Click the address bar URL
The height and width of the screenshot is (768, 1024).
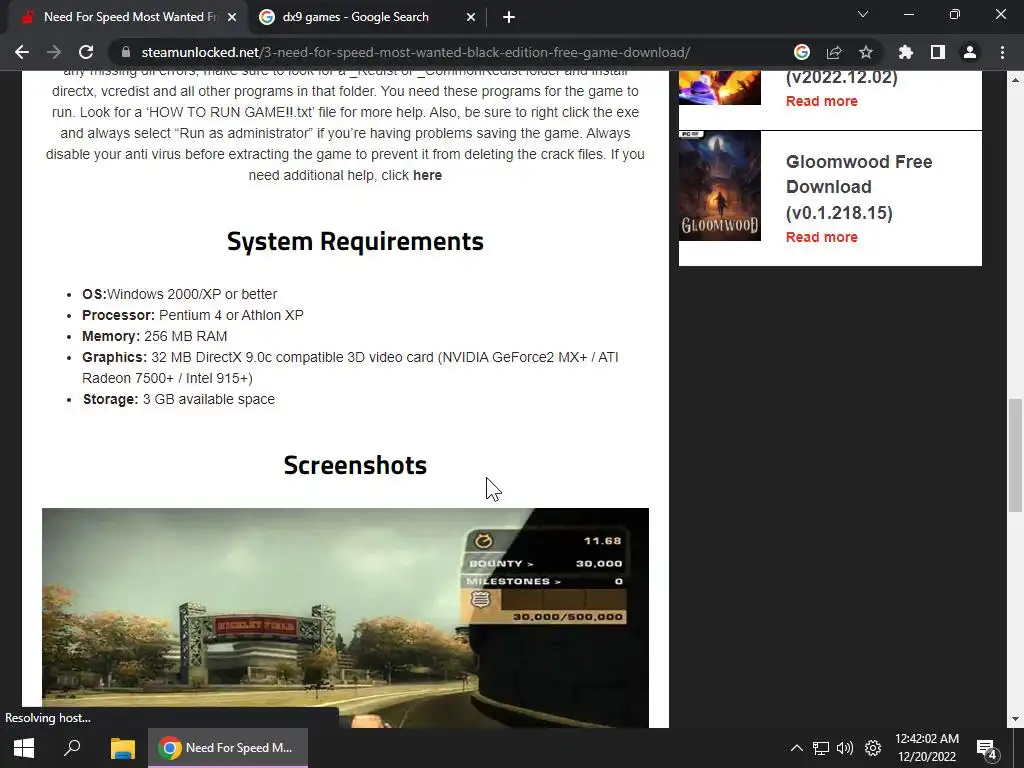[x=415, y=52]
